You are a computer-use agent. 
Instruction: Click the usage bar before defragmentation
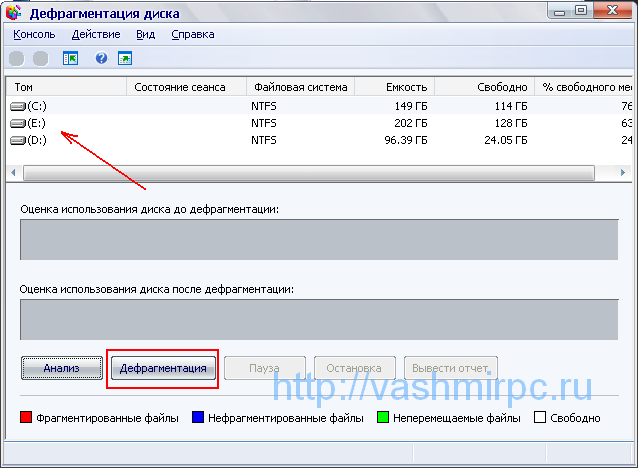(319, 240)
